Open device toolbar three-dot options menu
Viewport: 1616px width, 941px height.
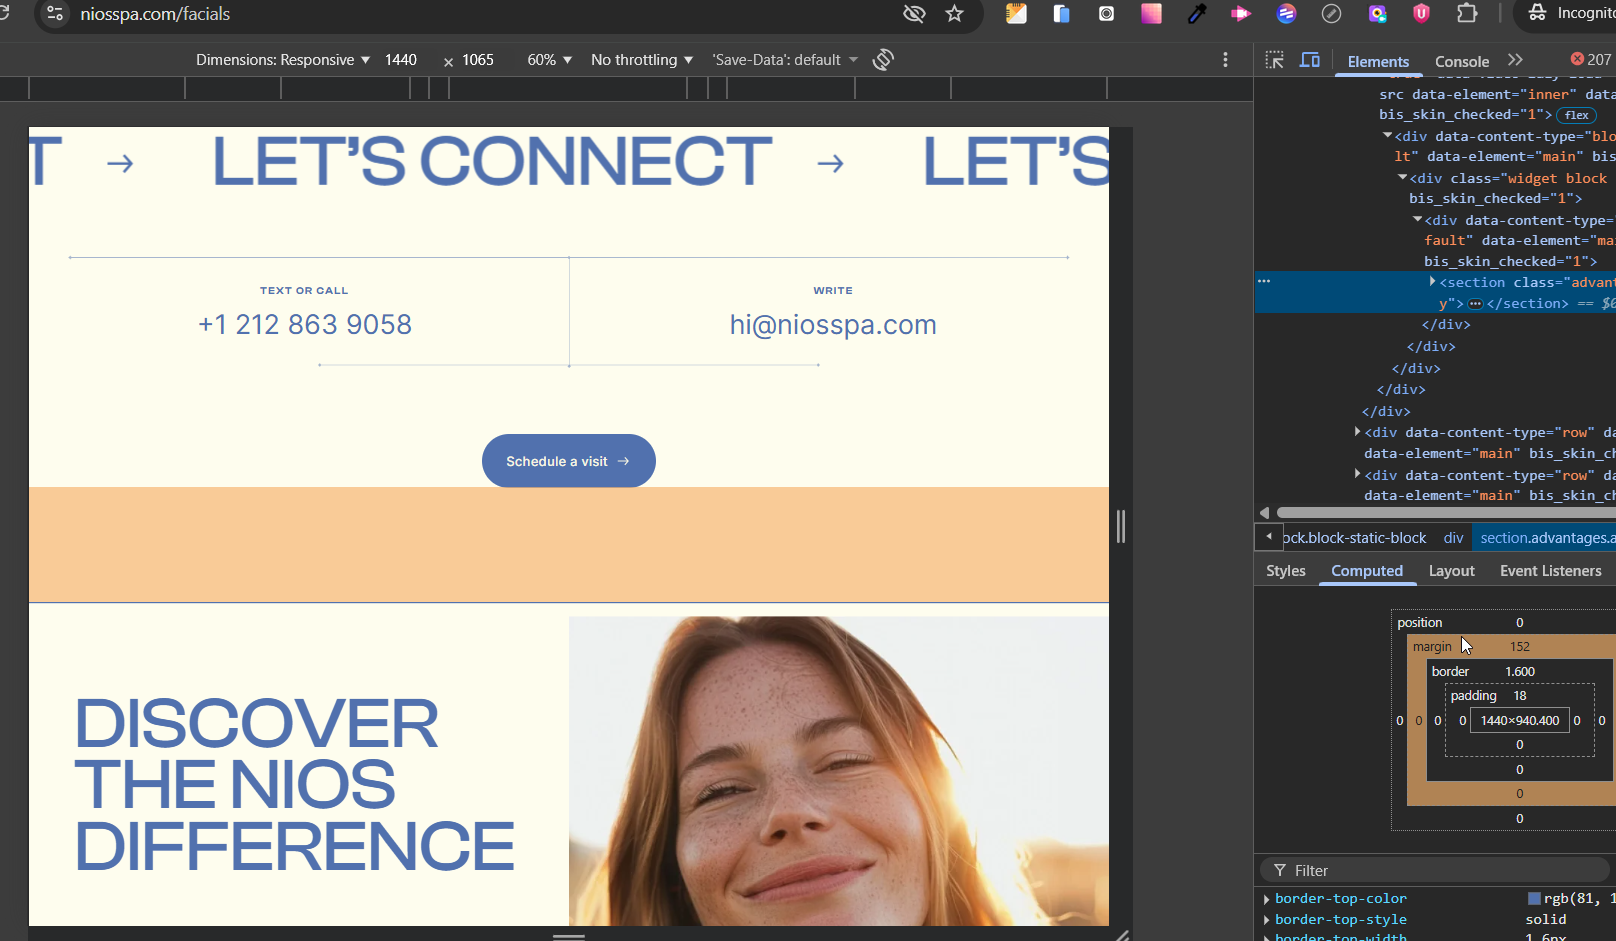[x=1225, y=60]
